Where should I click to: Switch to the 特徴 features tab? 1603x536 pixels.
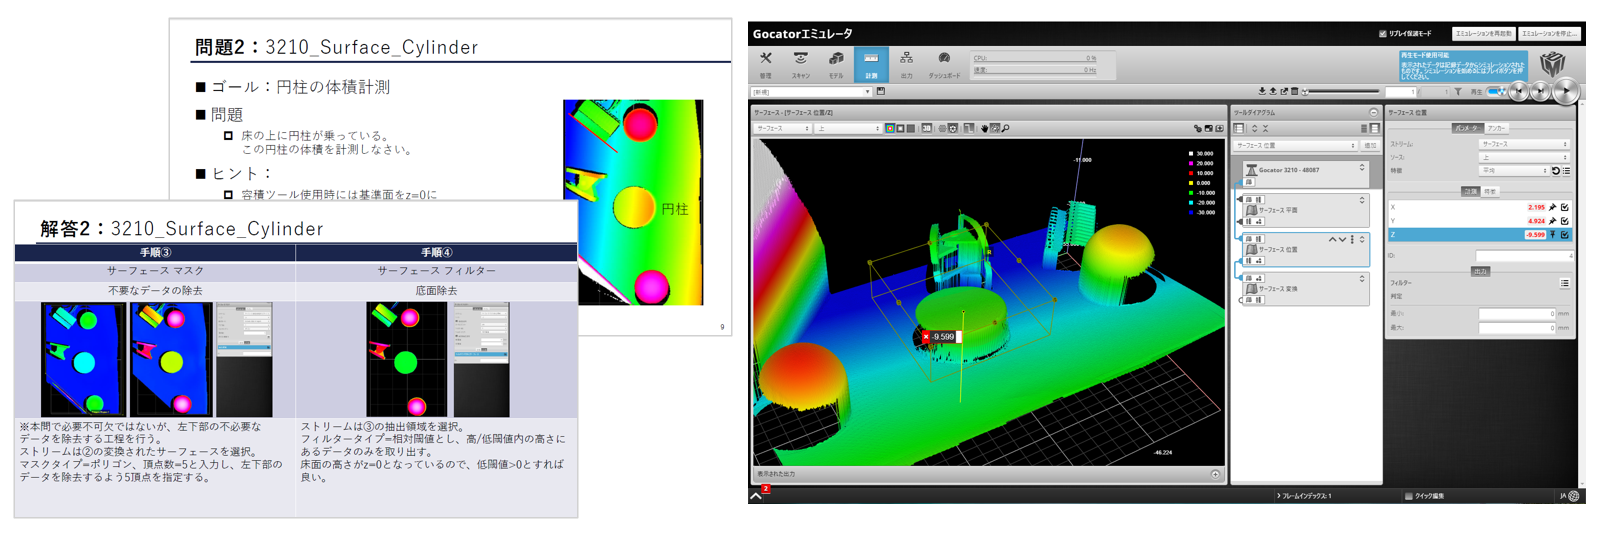(1490, 191)
